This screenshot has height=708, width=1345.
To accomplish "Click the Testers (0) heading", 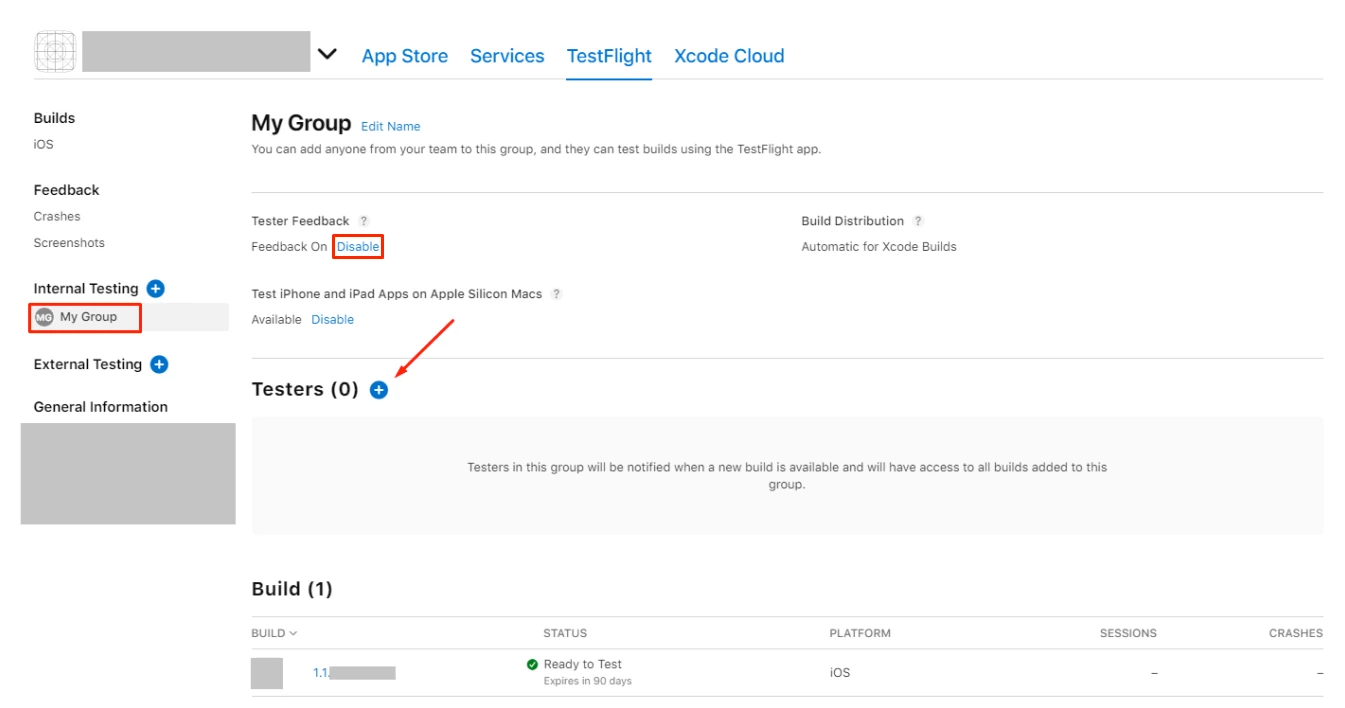I will [305, 390].
